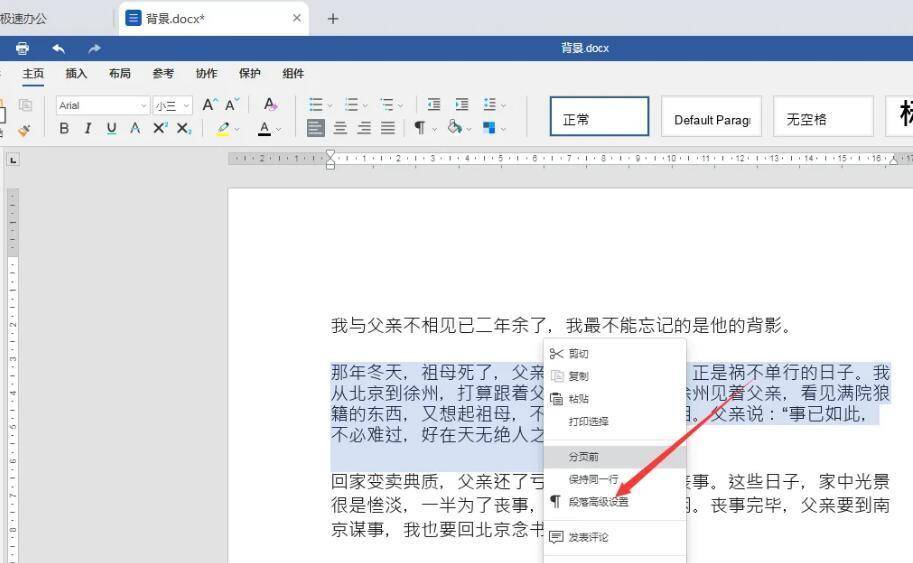Center align the paragraph

click(x=340, y=128)
